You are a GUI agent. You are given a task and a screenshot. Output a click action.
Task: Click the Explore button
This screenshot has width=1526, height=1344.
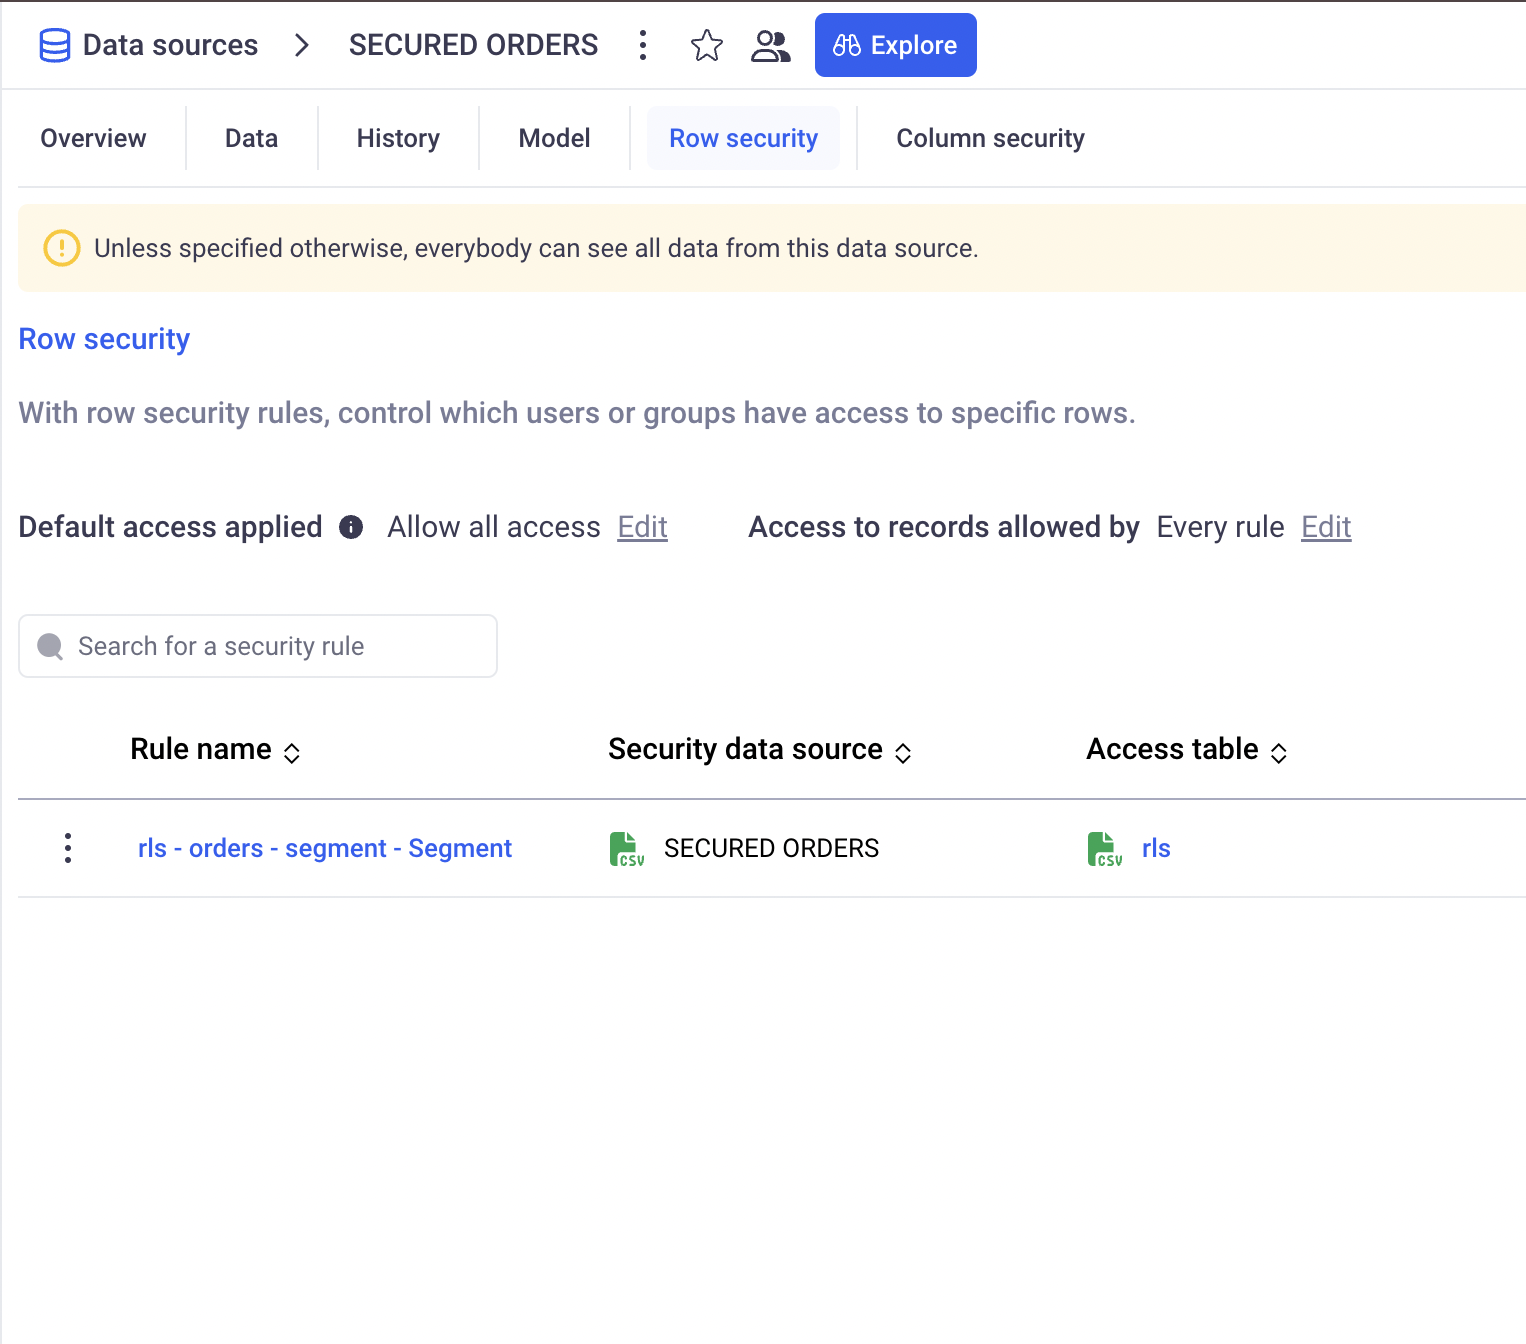[x=895, y=45]
